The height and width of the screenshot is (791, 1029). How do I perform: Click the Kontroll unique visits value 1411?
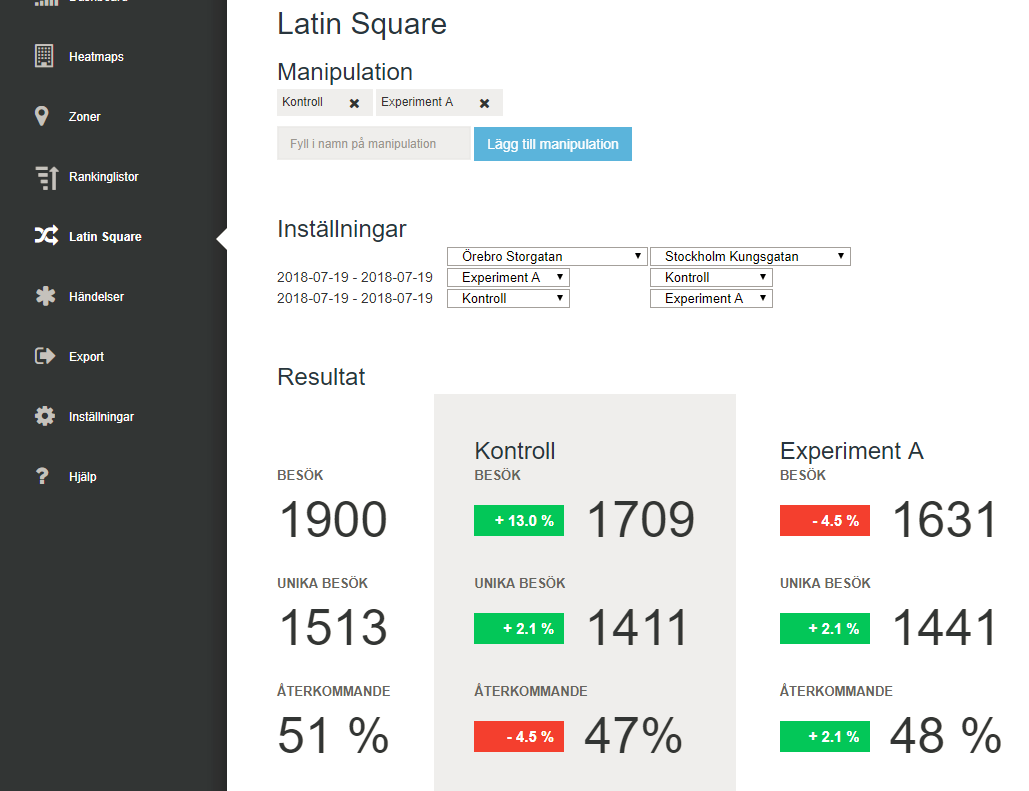637,628
